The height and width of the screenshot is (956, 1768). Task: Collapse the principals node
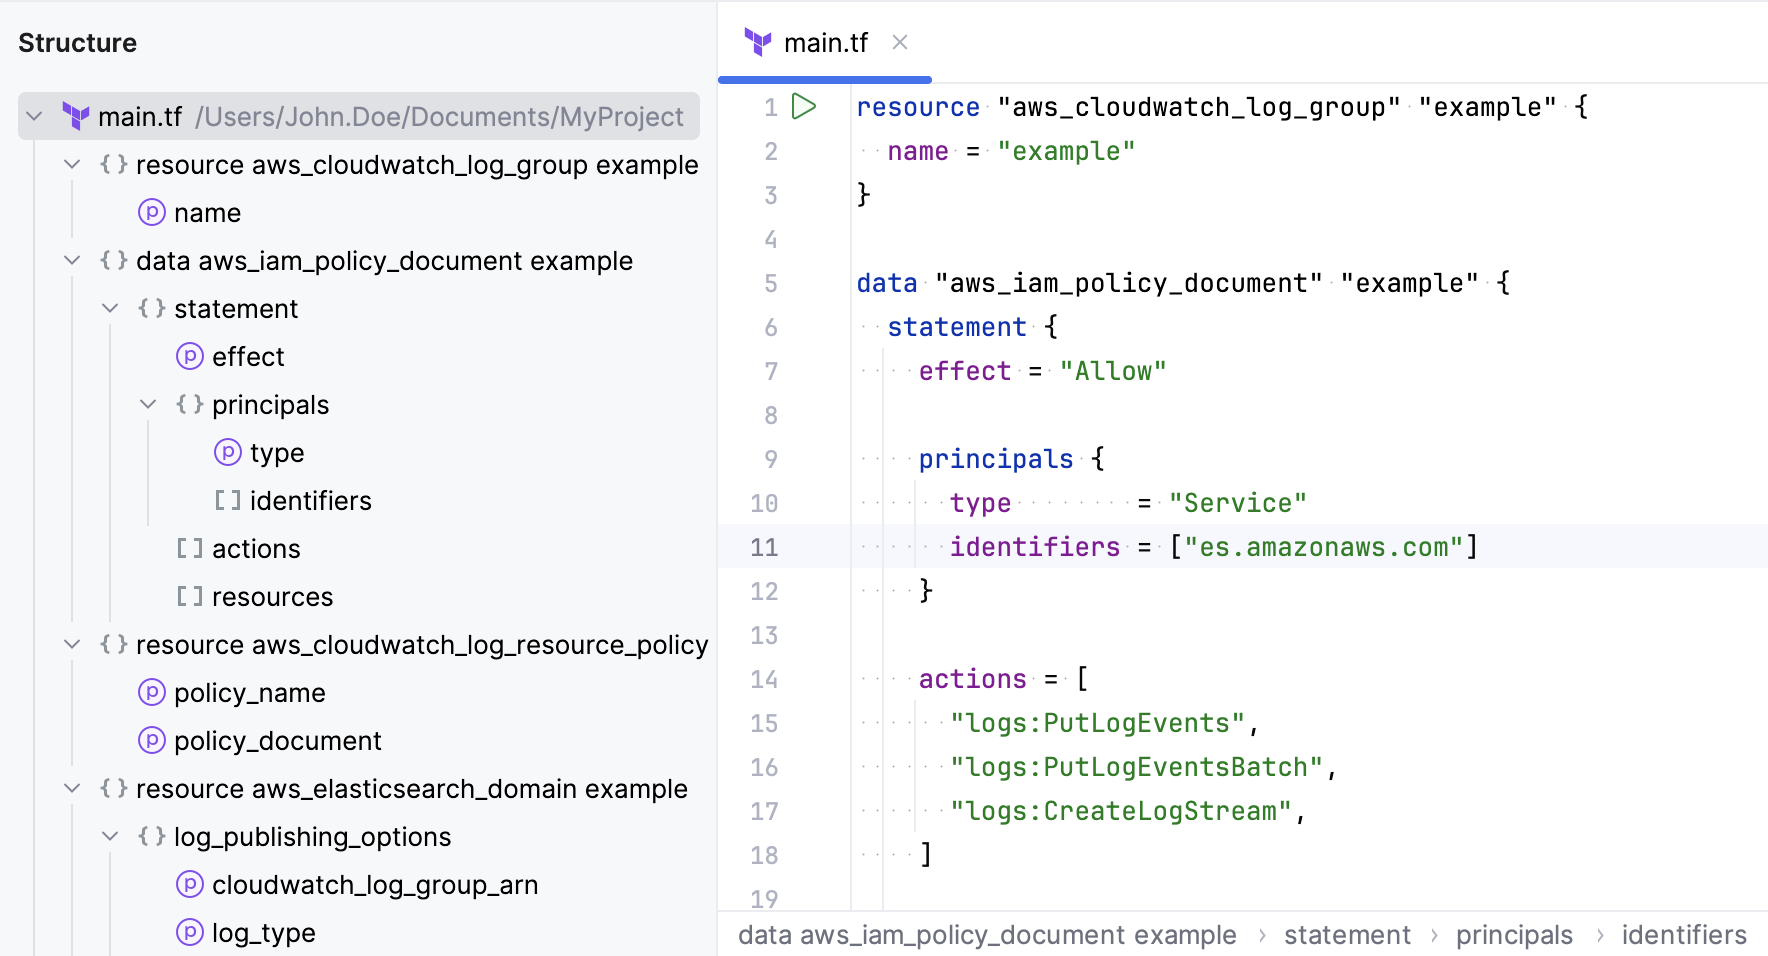[x=148, y=404]
